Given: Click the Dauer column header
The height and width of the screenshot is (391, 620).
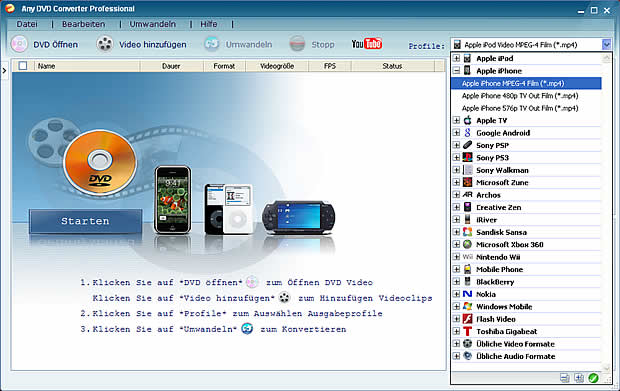Looking at the screenshot, I should click(171, 66).
